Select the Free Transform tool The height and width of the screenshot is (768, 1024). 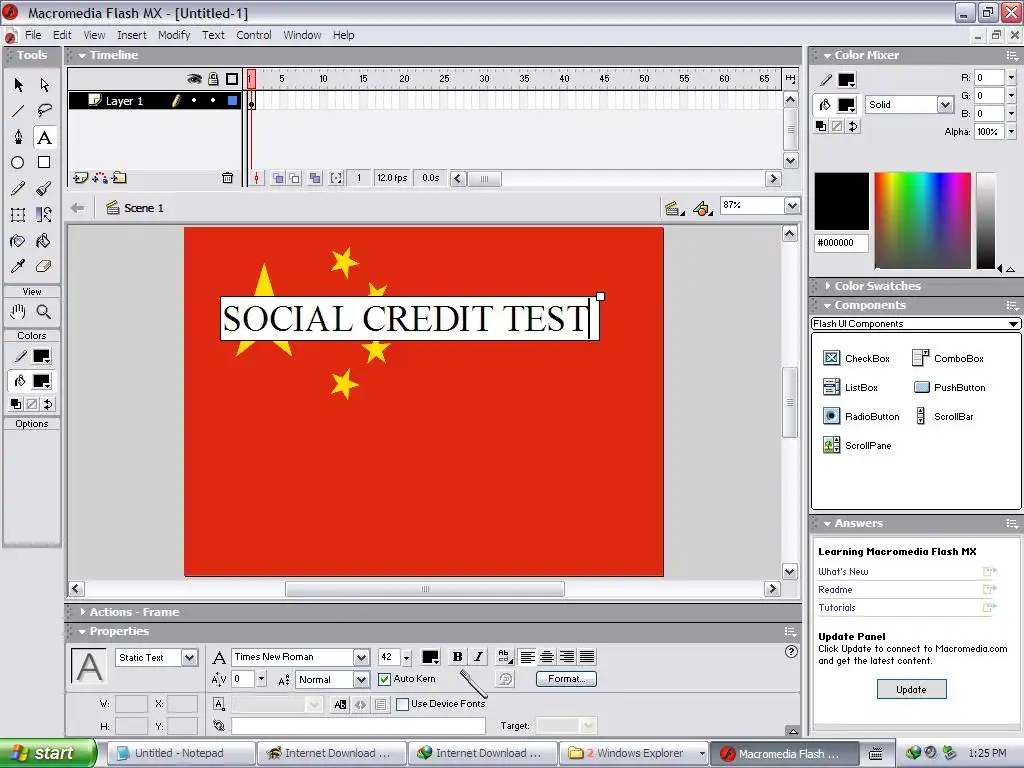(x=18, y=215)
